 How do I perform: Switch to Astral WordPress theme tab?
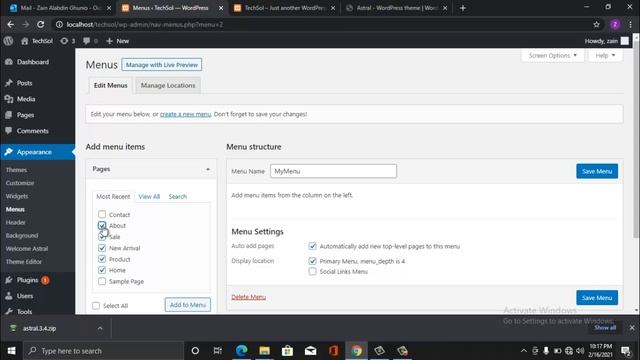point(397,8)
